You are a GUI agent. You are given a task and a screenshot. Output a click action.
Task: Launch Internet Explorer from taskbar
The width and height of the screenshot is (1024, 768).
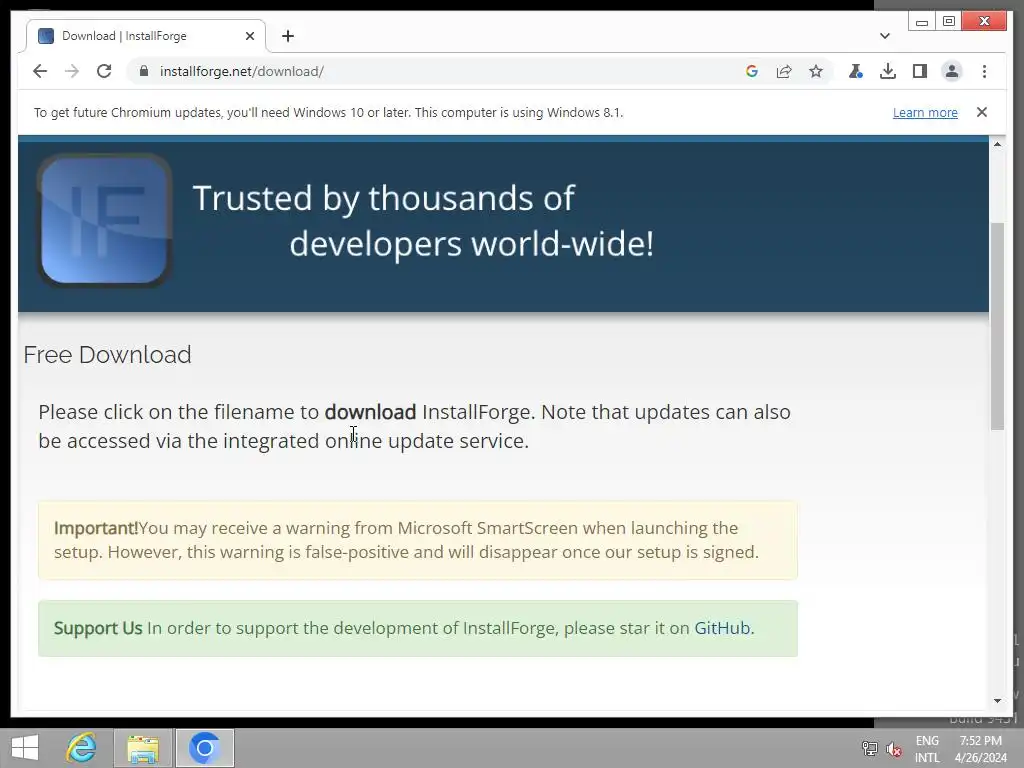pyautogui.click(x=82, y=748)
